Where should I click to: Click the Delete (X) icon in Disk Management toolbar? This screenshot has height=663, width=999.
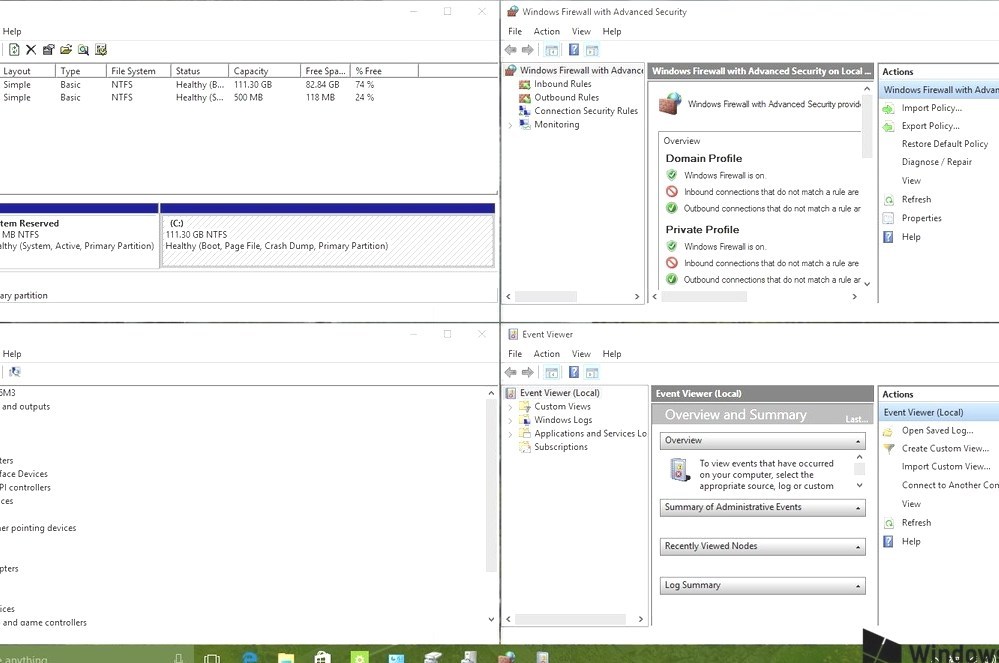[31, 49]
